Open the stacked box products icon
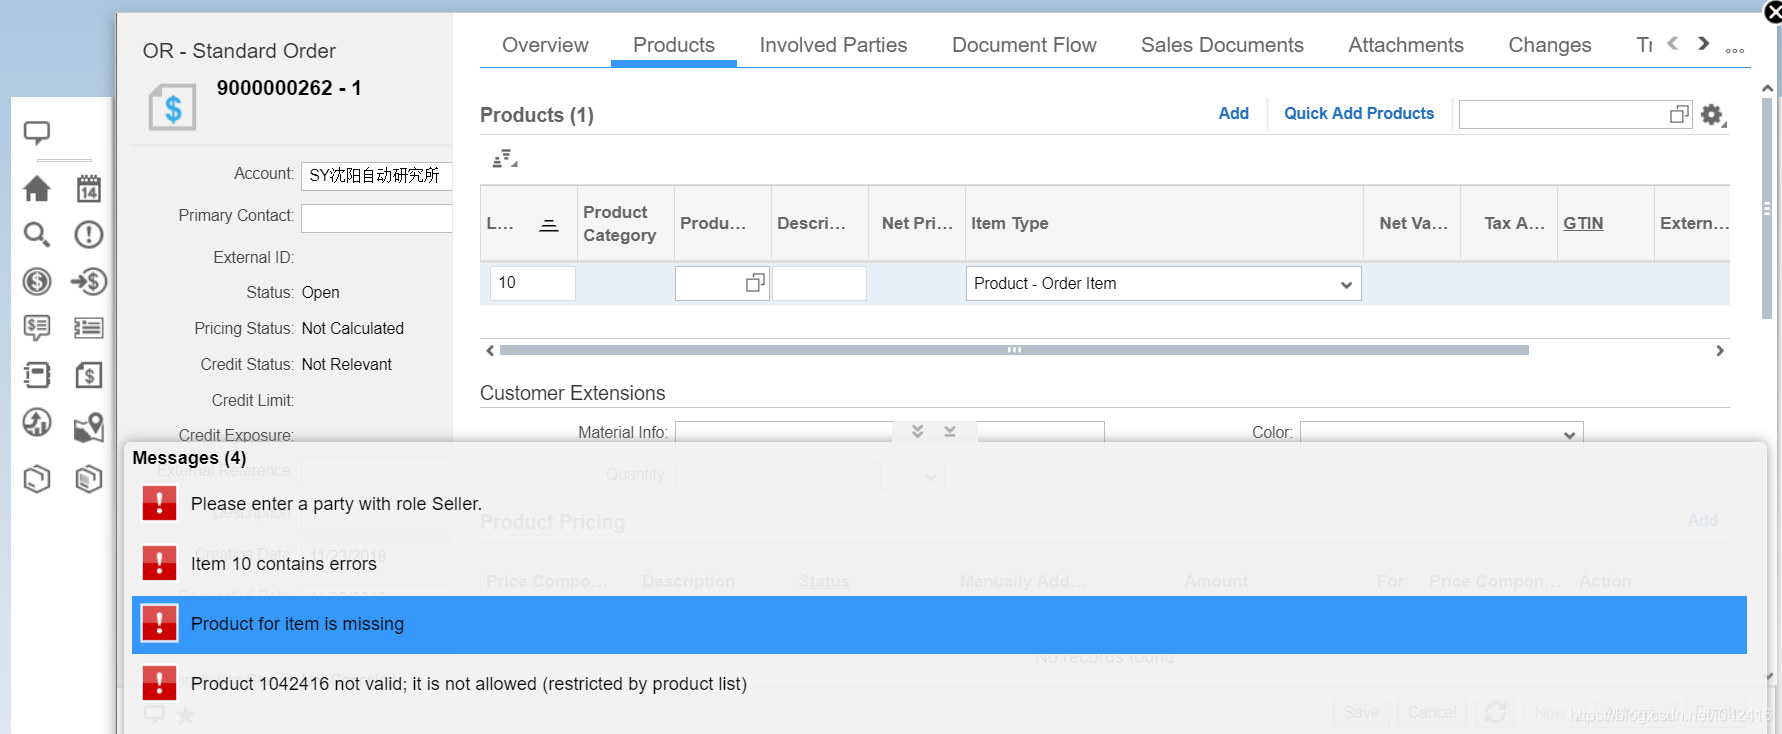The width and height of the screenshot is (1782, 734). (89, 479)
